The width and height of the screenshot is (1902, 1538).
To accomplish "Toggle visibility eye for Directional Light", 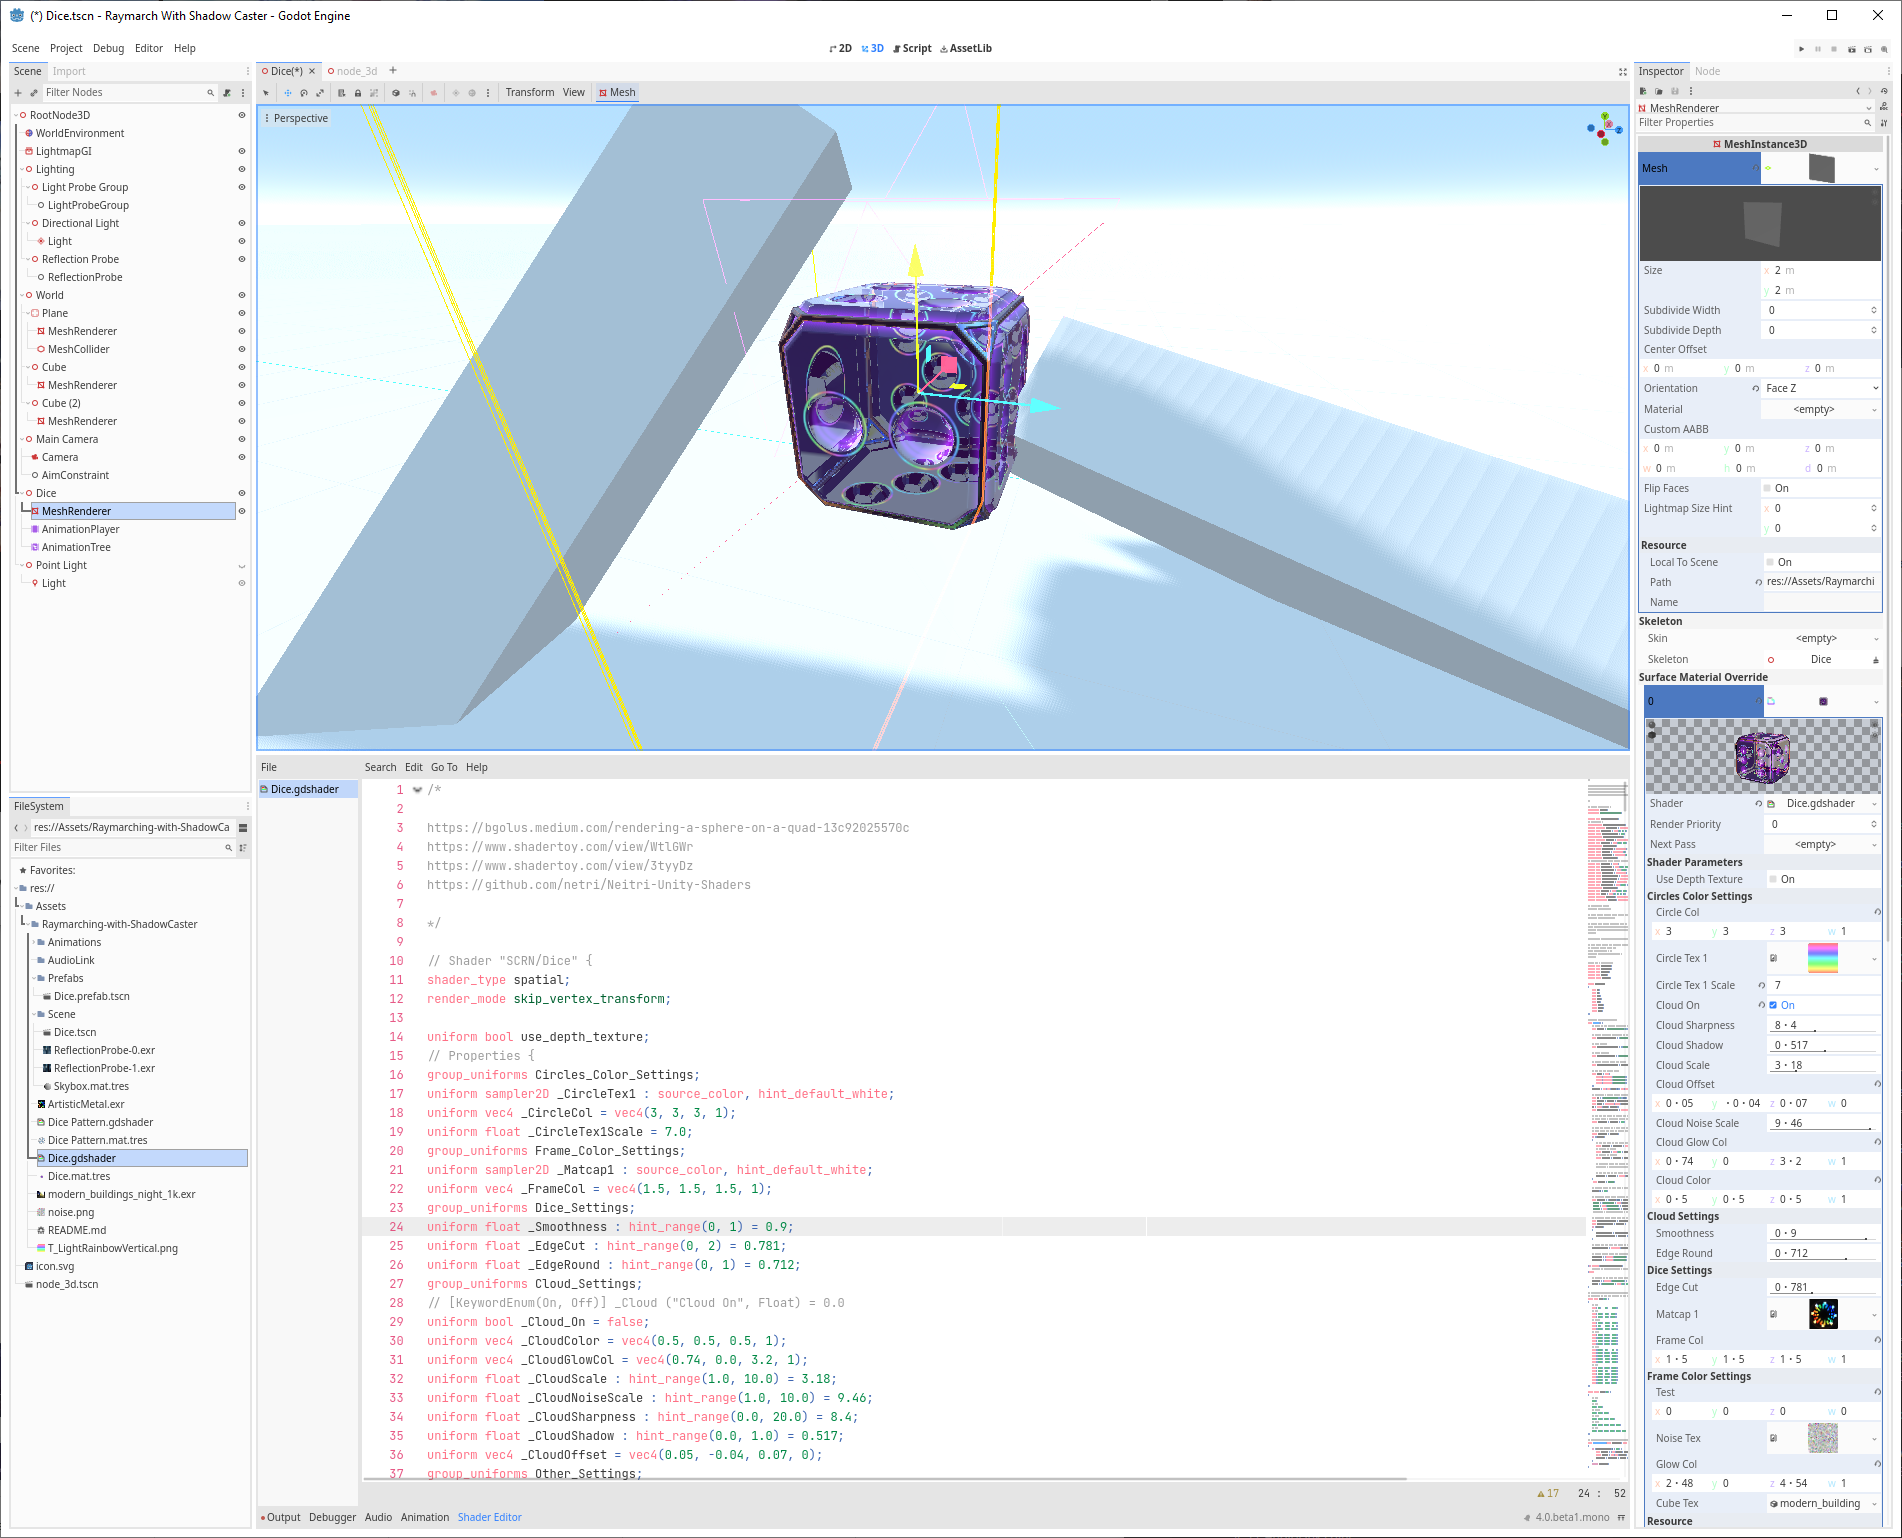I will (241, 224).
